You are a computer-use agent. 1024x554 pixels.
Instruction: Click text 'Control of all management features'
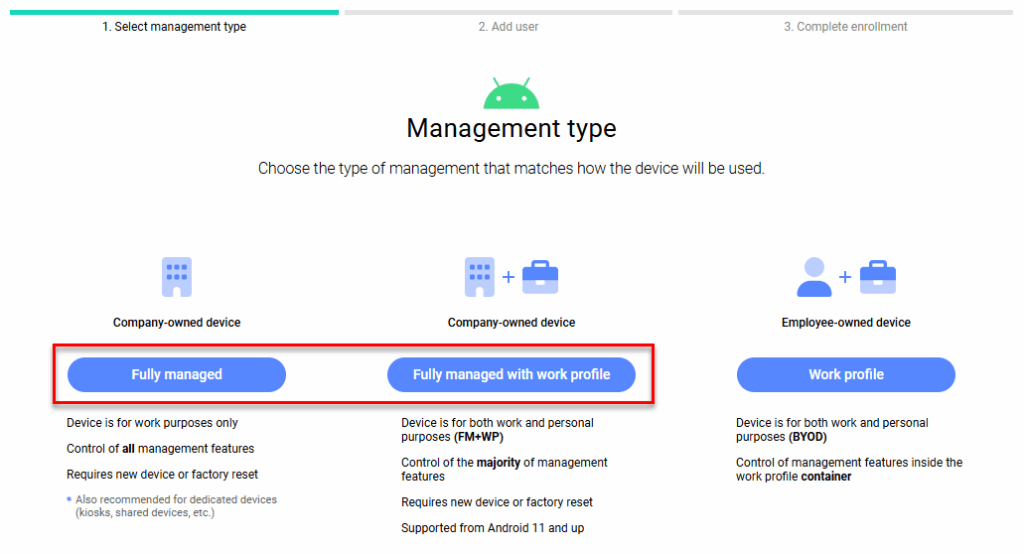click(160, 448)
